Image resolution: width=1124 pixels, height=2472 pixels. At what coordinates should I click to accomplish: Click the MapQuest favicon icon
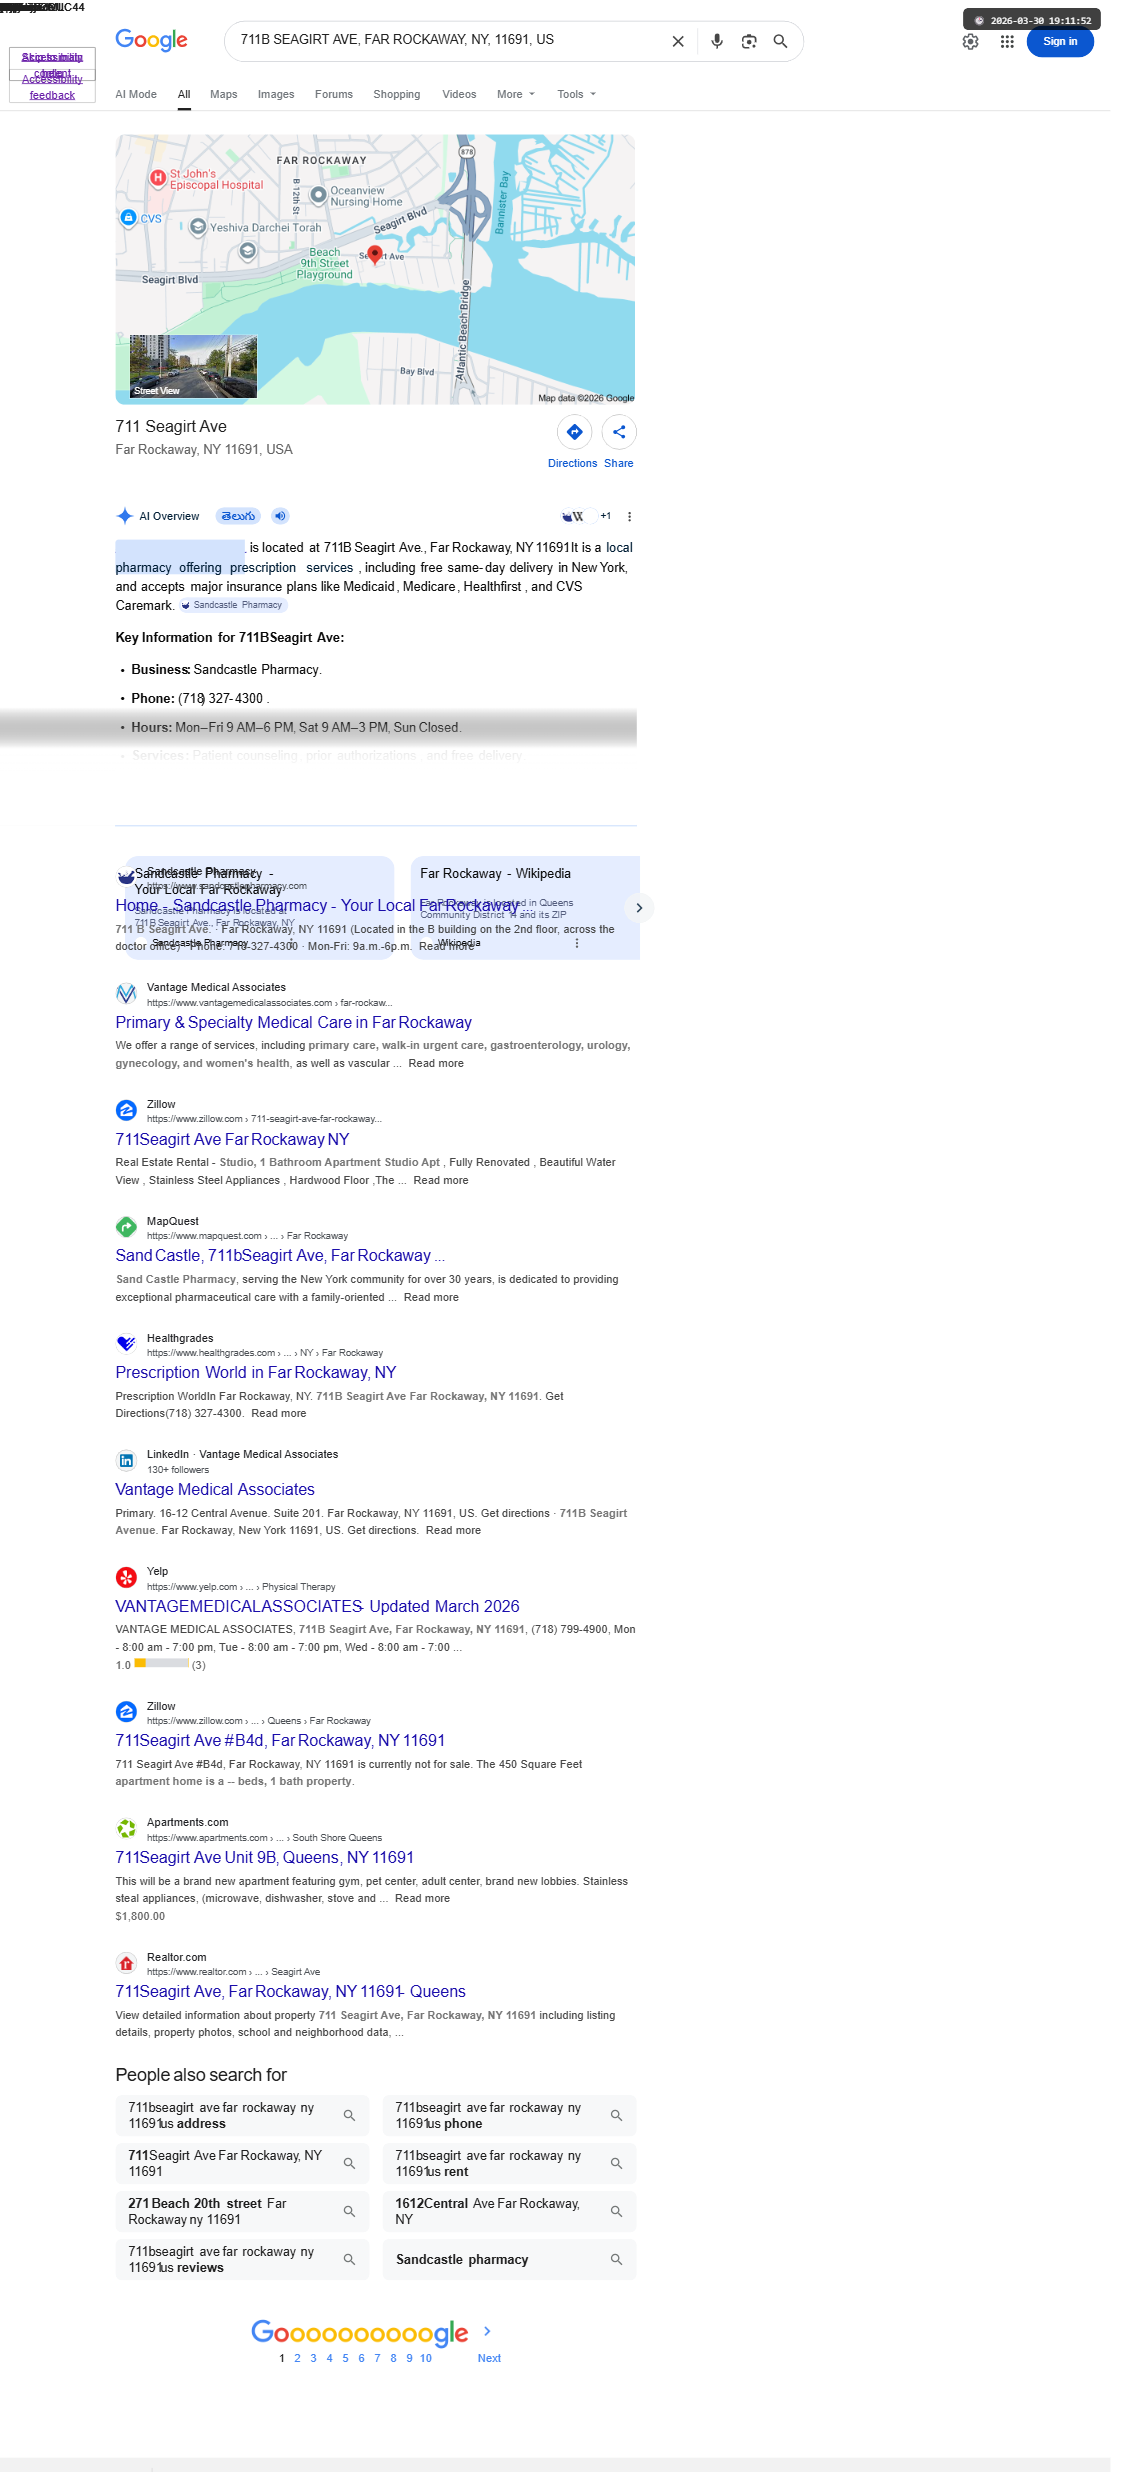(126, 1227)
